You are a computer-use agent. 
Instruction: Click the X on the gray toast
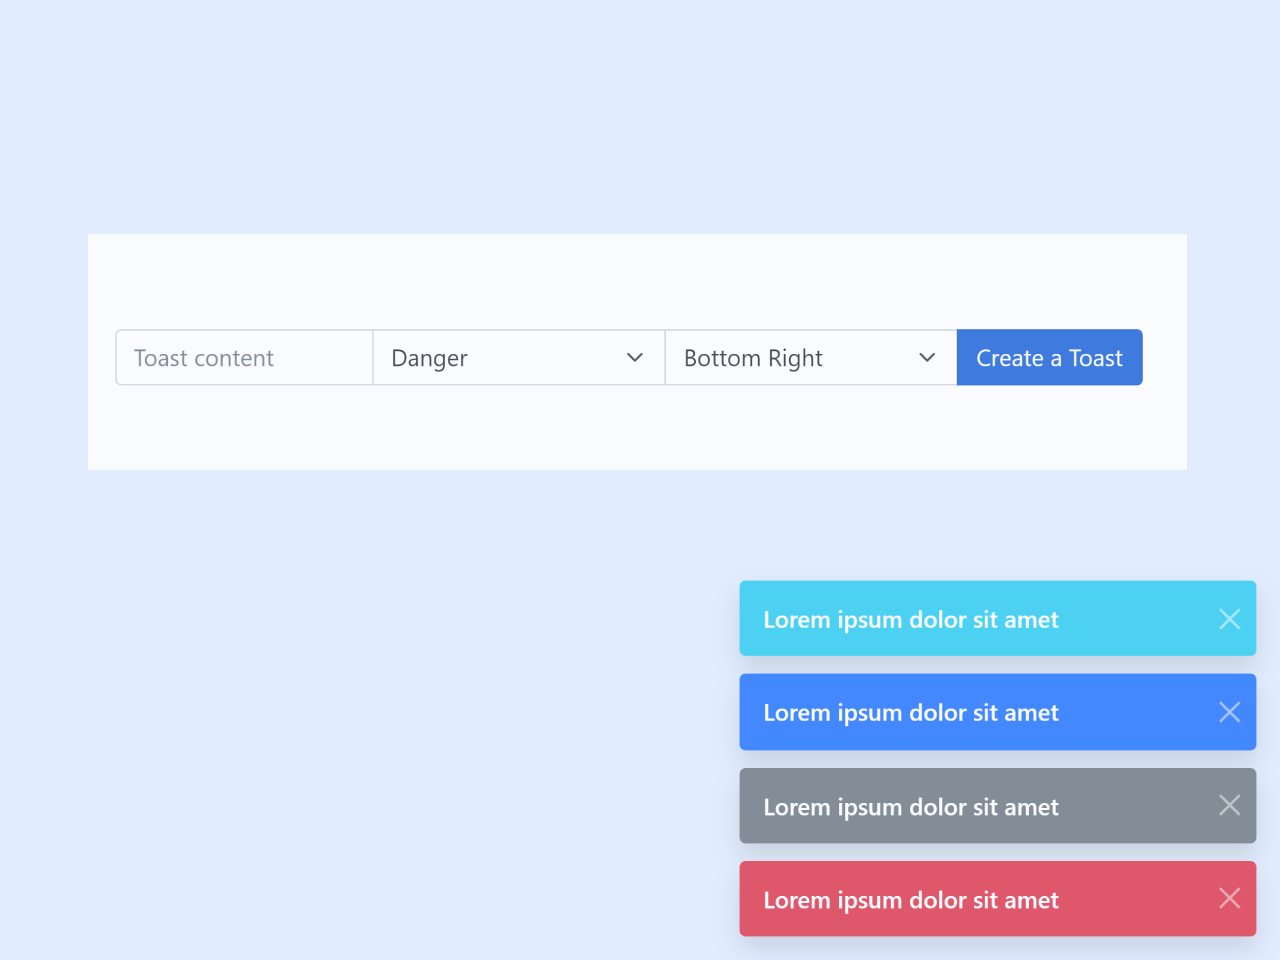coord(1229,805)
